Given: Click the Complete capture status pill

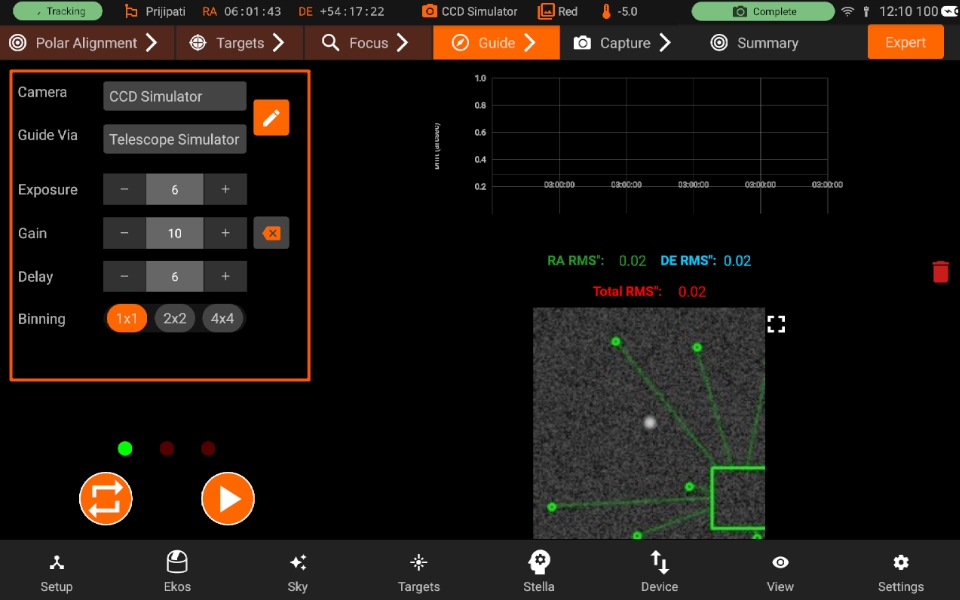Looking at the screenshot, I should 763,11.
